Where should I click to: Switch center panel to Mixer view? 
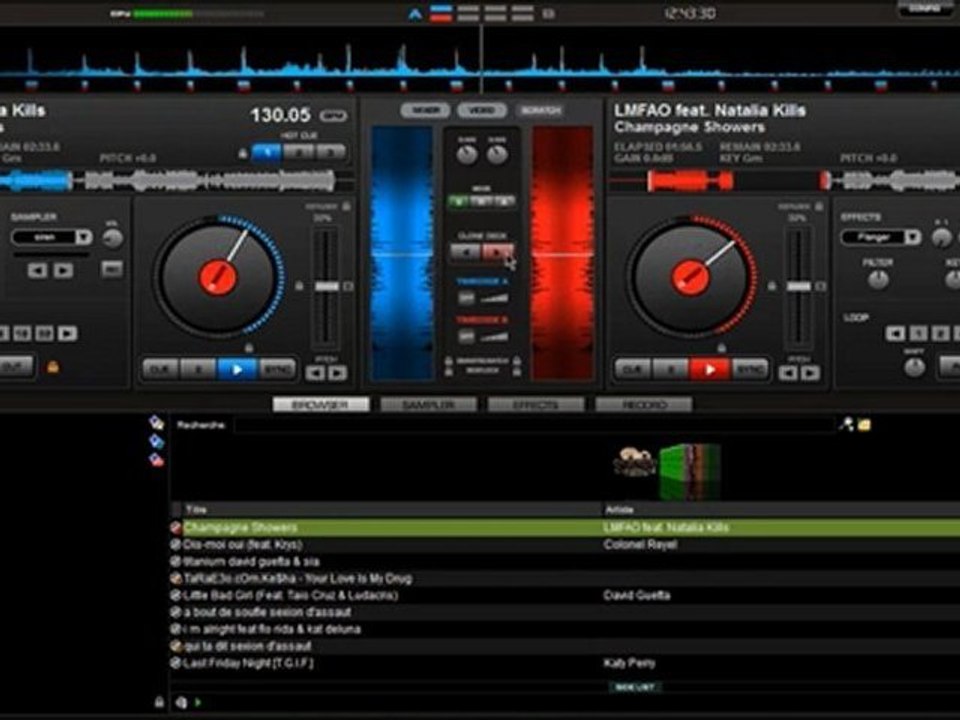[426, 110]
